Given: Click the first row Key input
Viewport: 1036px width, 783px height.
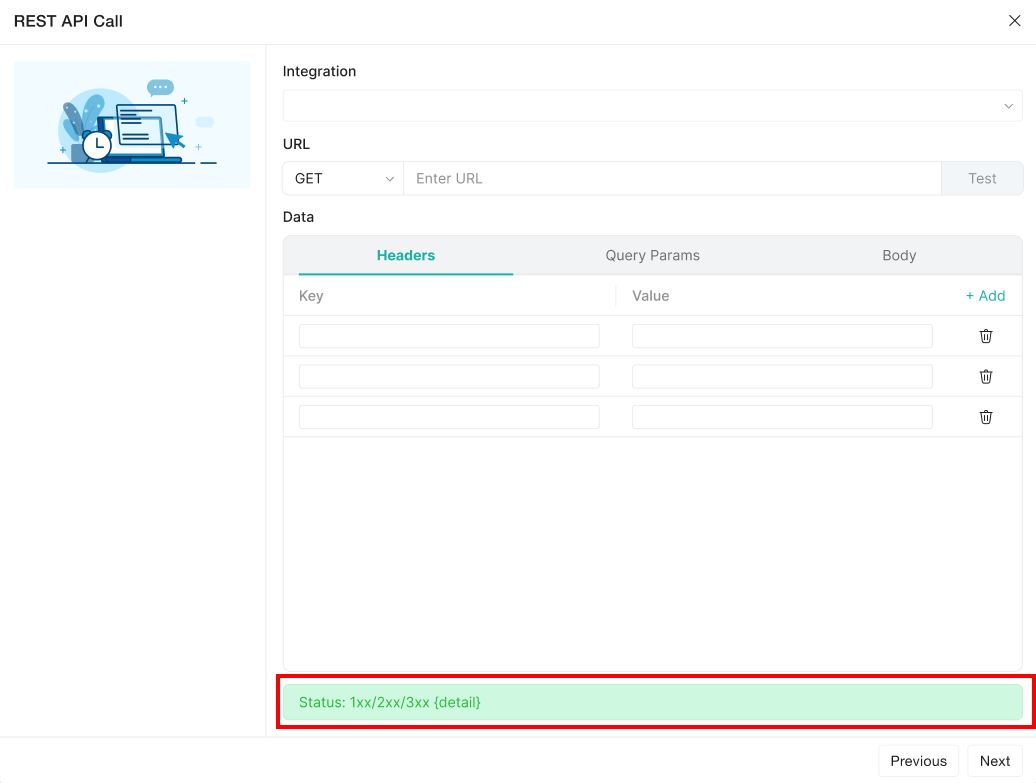Looking at the screenshot, I should (449, 336).
